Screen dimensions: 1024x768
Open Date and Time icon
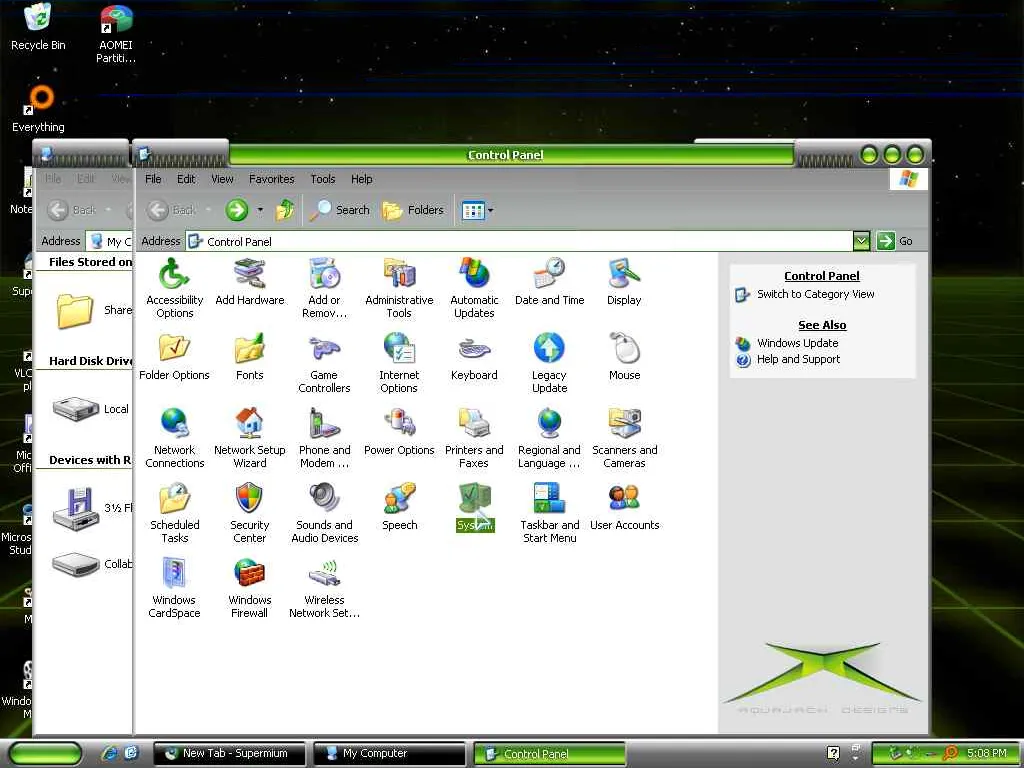point(549,281)
